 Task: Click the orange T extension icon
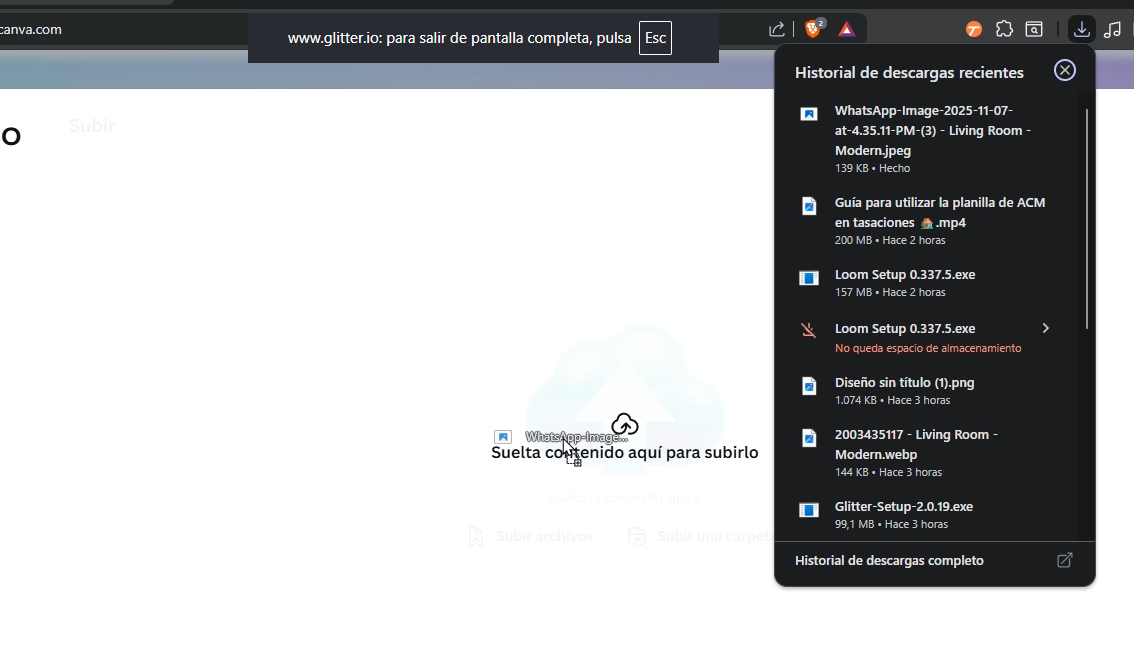(x=974, y=29)
